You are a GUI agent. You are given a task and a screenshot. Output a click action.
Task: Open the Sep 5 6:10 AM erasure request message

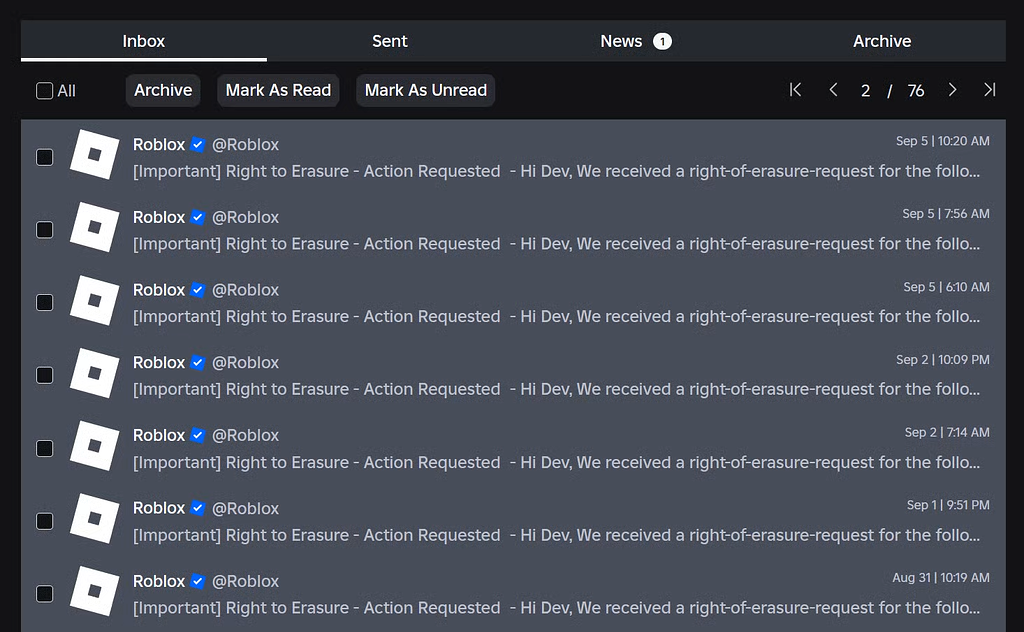[x=555, y=316]
